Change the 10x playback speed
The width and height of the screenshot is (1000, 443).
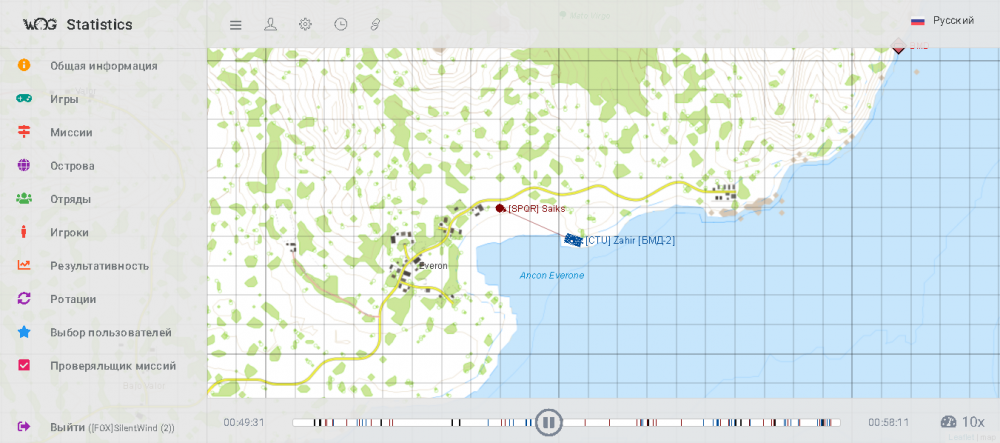[x=963, y=422]
